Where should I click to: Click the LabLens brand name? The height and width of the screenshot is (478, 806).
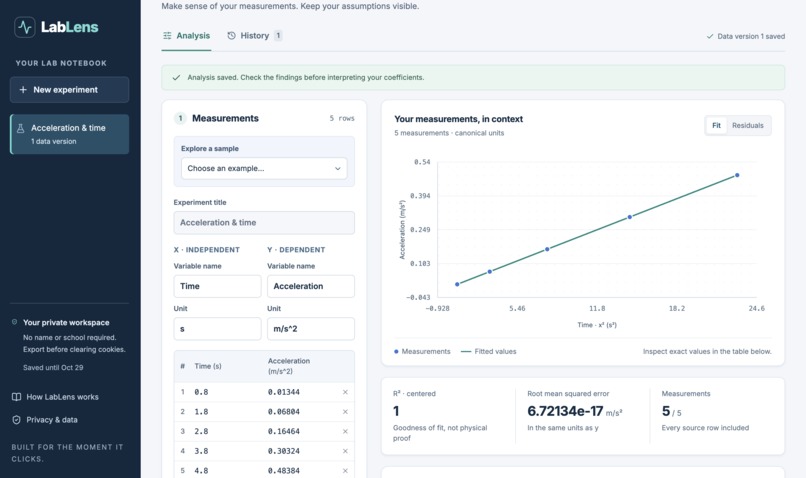click(69, 27)
